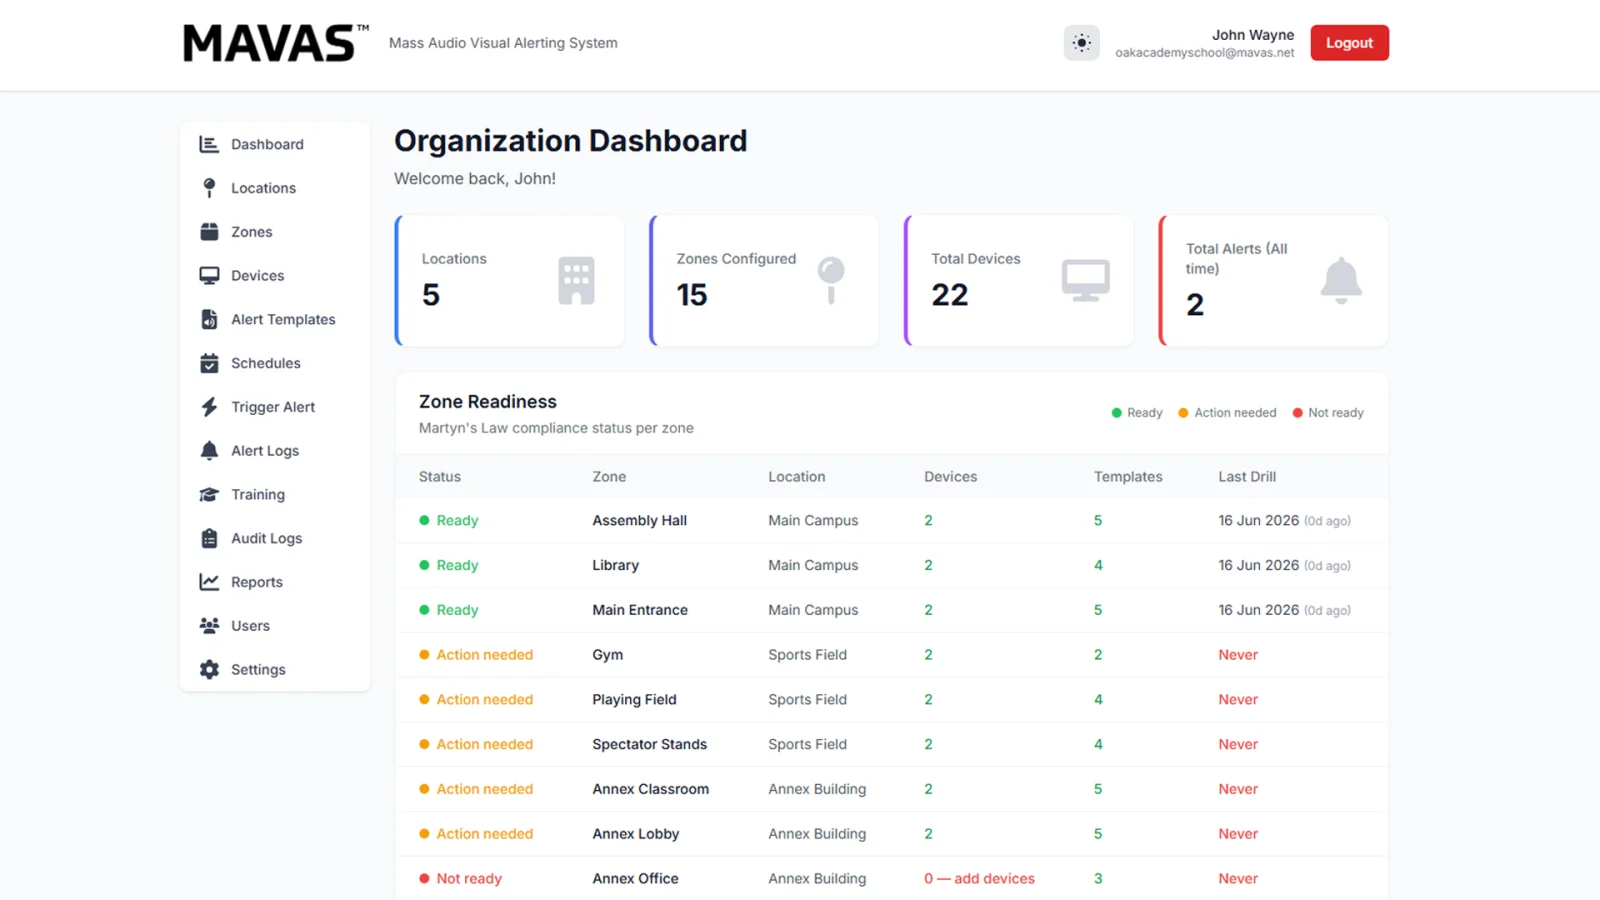This screenshot has height=900, width=1600.
Task: Click the red Not ready legend dot
Action: coord(1298,413)
